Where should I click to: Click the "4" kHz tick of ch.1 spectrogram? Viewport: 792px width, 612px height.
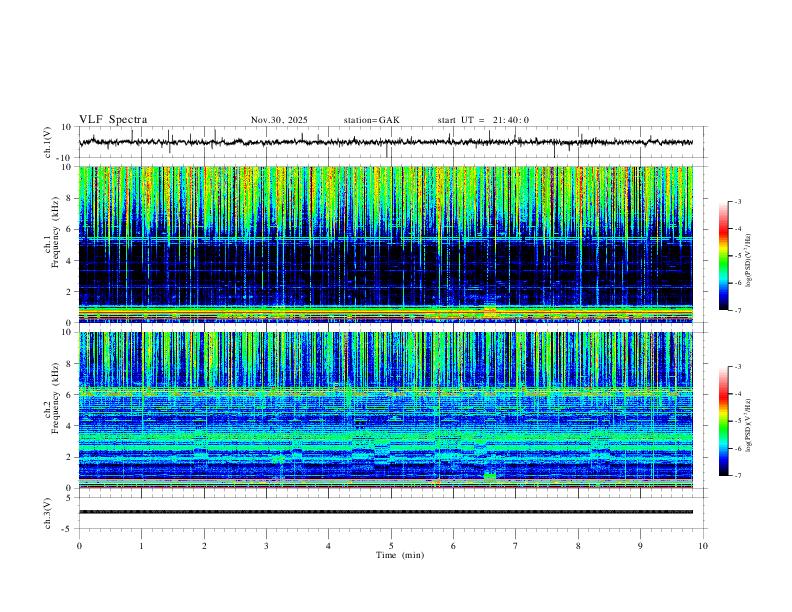click(x=69, y=261)
